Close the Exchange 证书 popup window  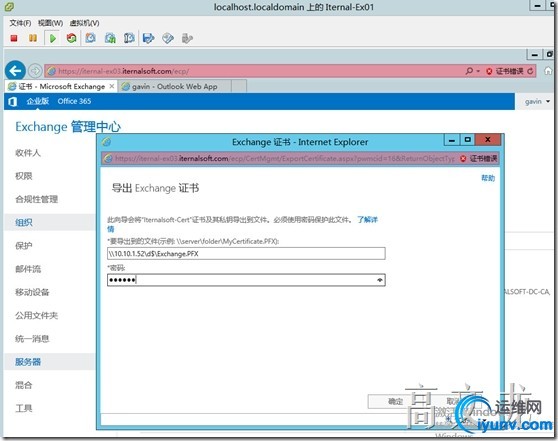488,140
